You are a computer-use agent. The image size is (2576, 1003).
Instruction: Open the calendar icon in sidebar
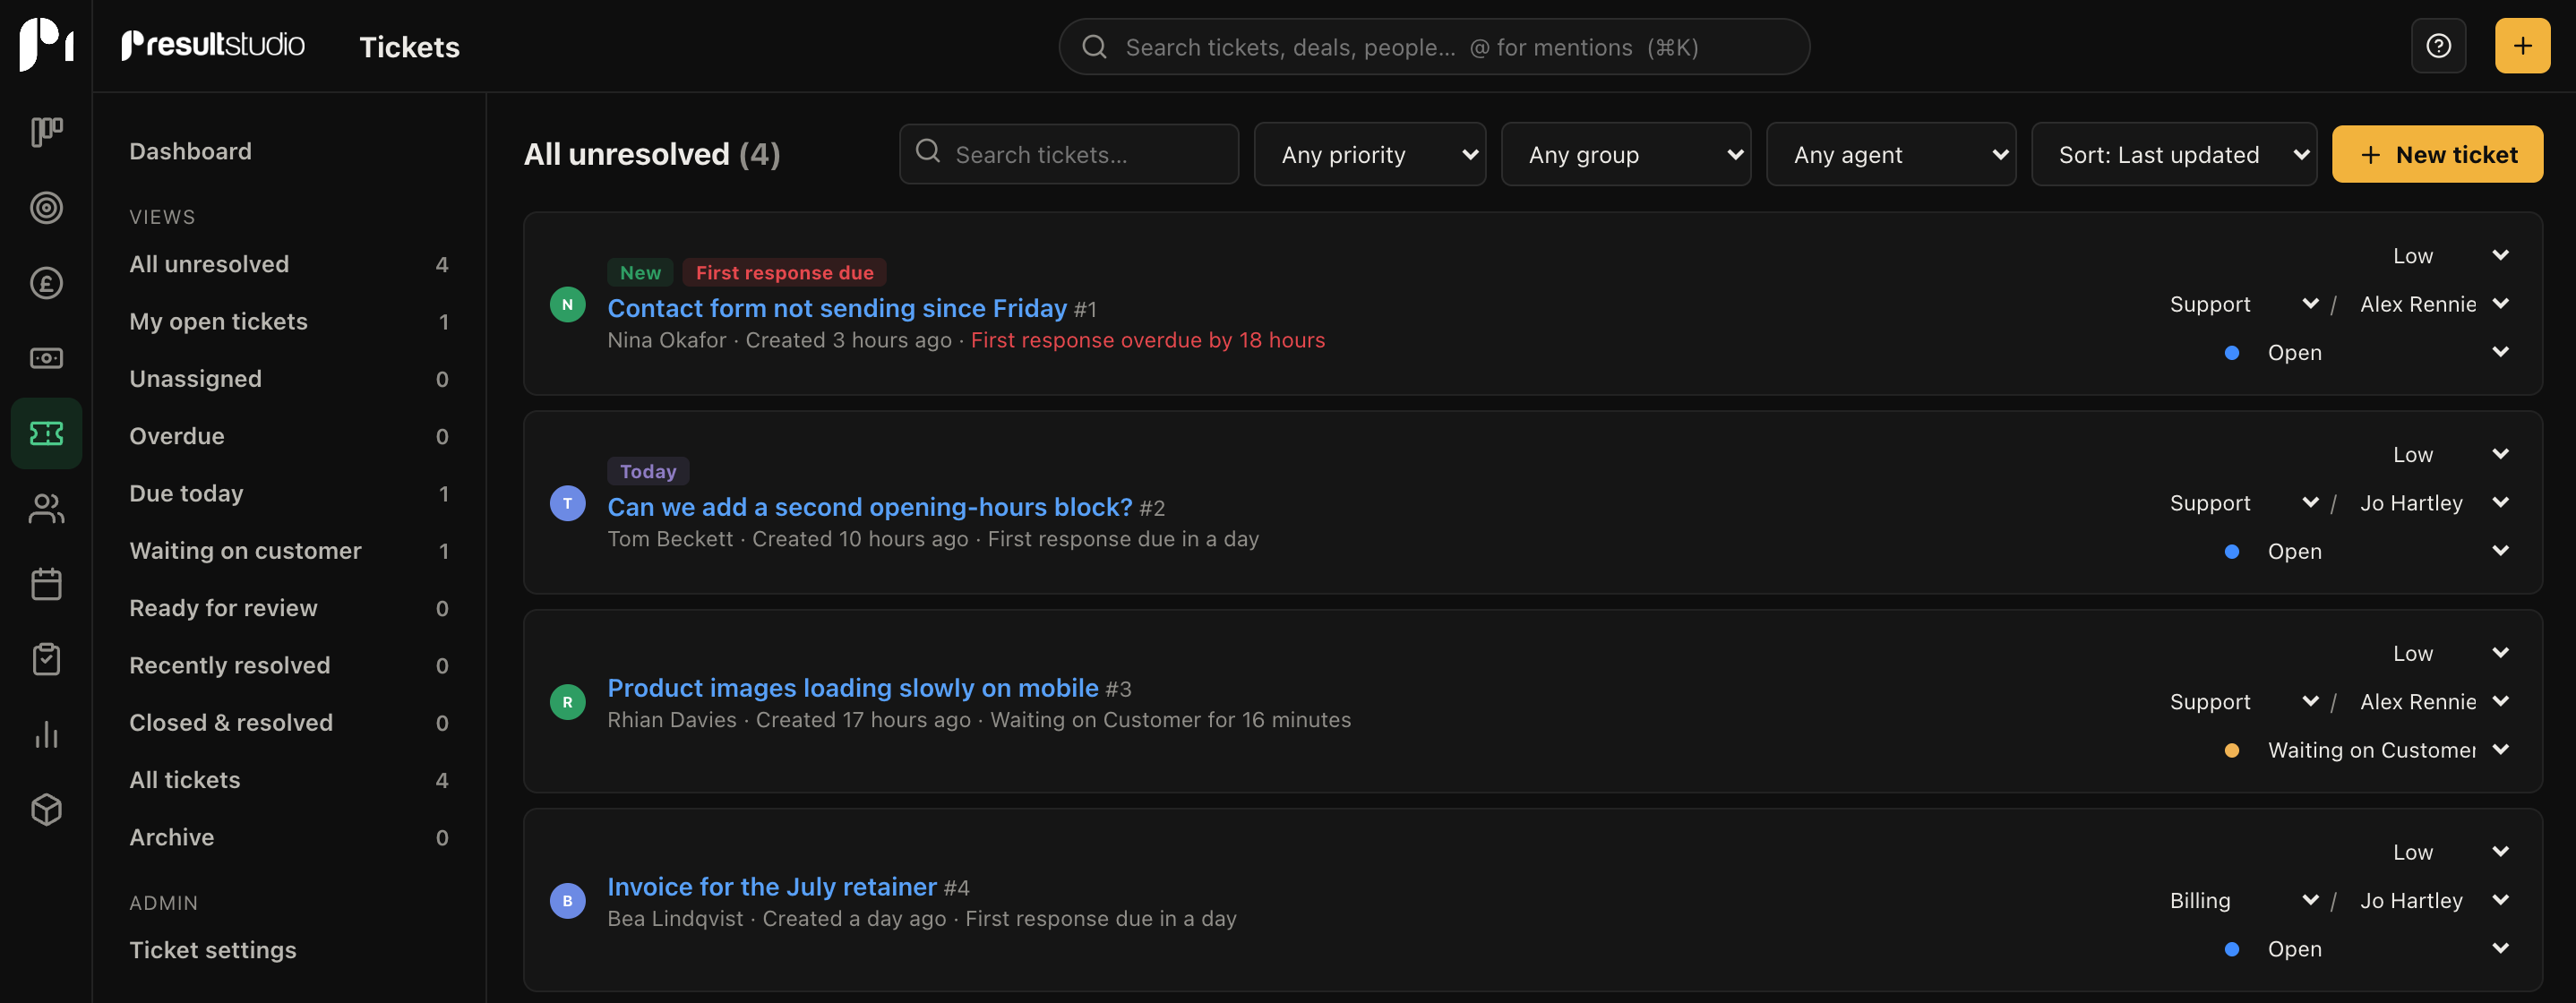[x=46, y=584]
